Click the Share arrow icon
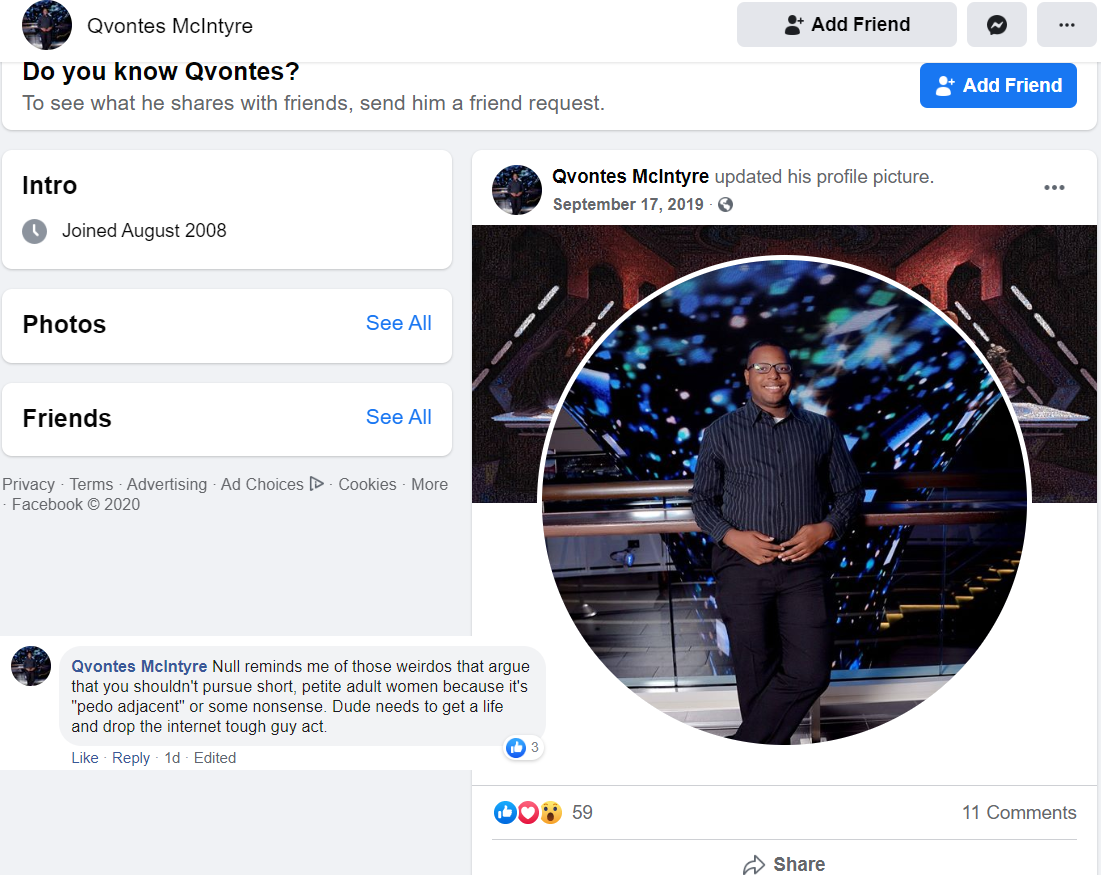1101x875 pixels. tap(754, 864)
